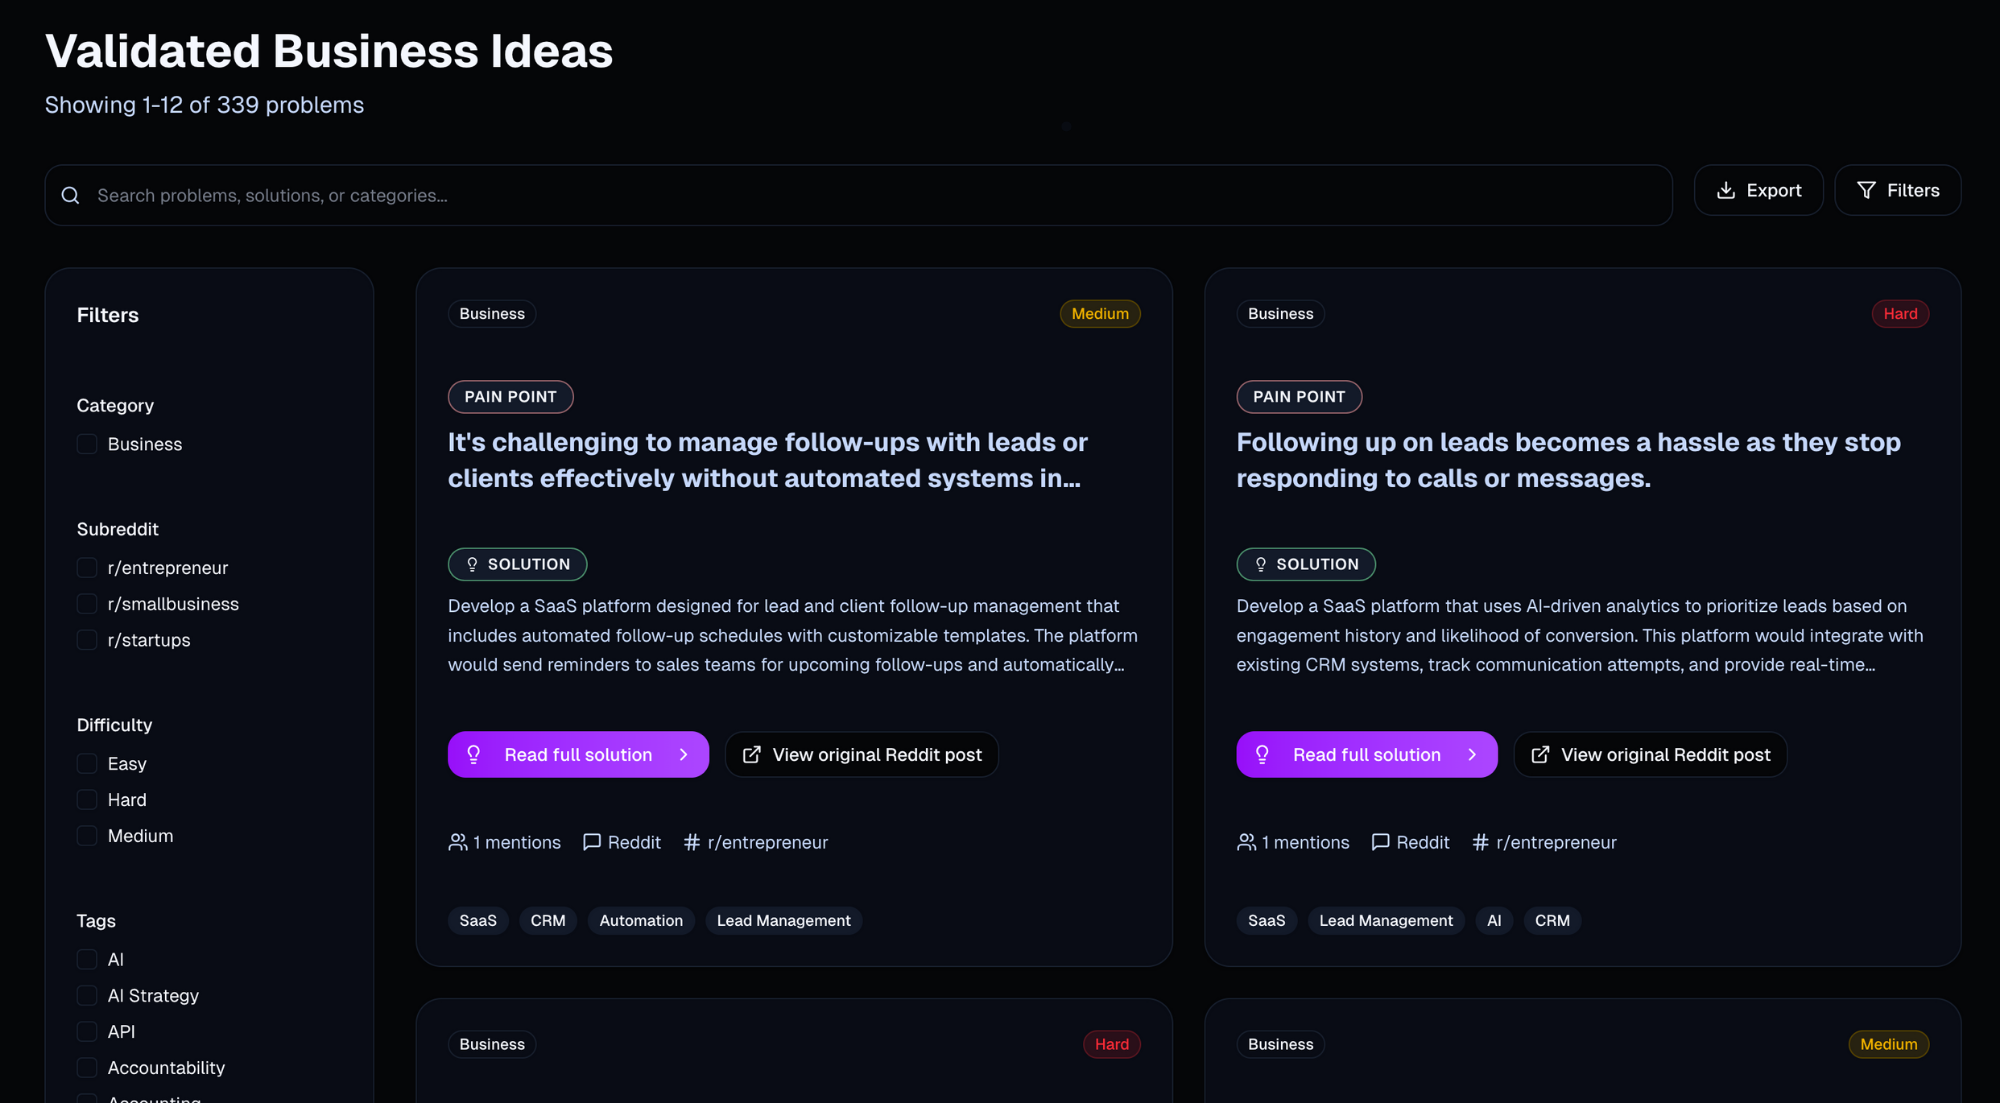Select the Lead Management tag on second card
The image size is (2000, 1103).
(x=1385, y=920)
